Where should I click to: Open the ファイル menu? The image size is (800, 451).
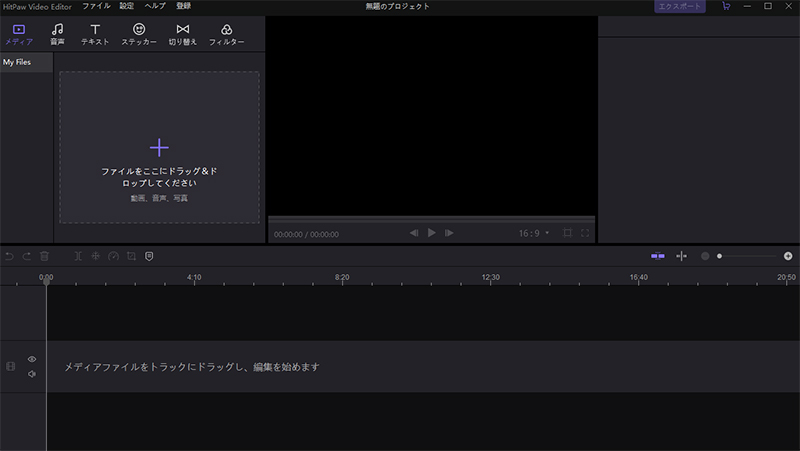tap(97, 6)
